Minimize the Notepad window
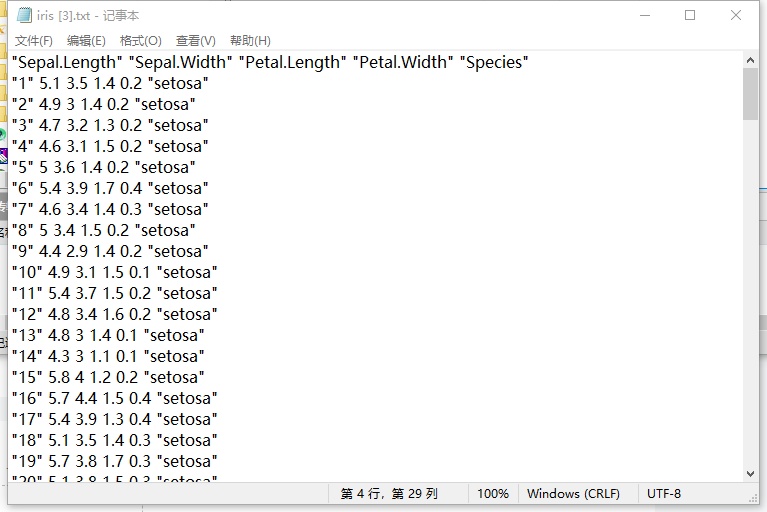Image resolution: width=767 pixels, height=512 pixels. click(x=645, y=15)
